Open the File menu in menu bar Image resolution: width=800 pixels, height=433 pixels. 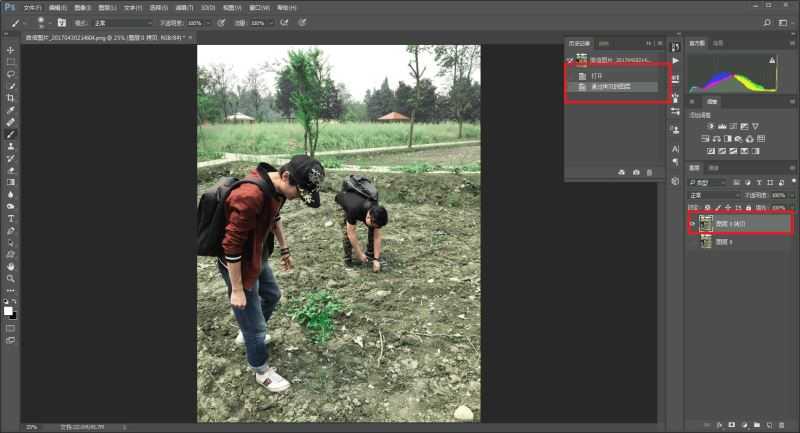(x=32, y=8)
